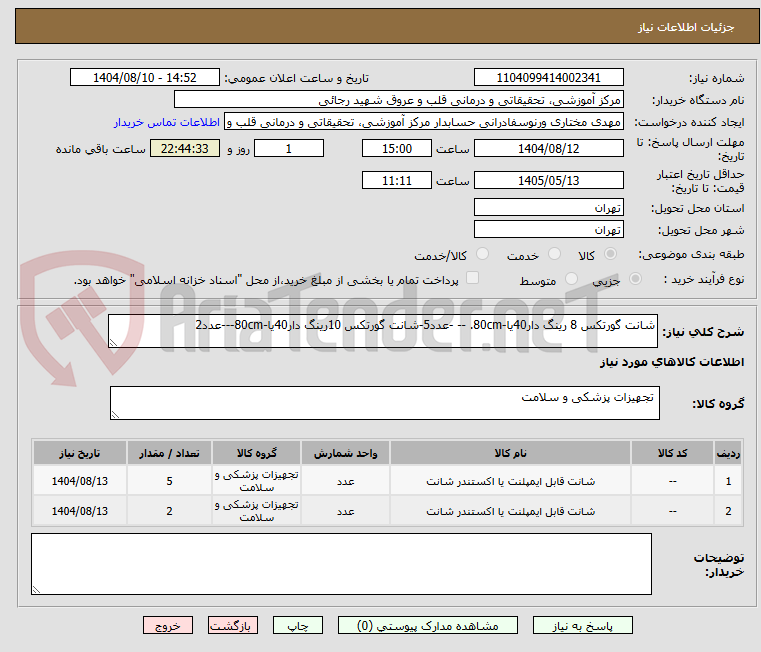Screen dimensions: 761x652
Task: Click the گروه کالا text area
Action: tap(385, 403)
